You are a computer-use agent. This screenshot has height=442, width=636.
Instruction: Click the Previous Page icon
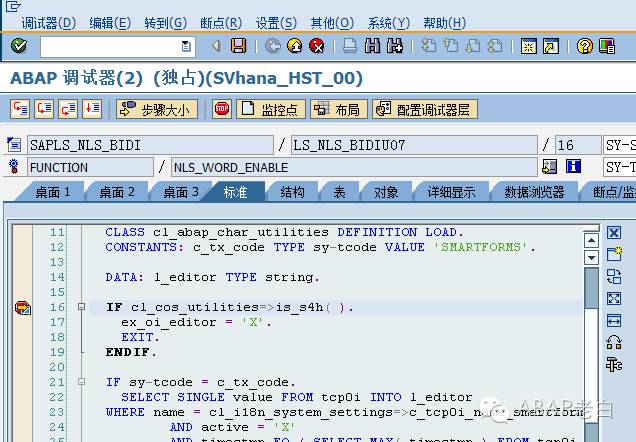tap(450, 46)
